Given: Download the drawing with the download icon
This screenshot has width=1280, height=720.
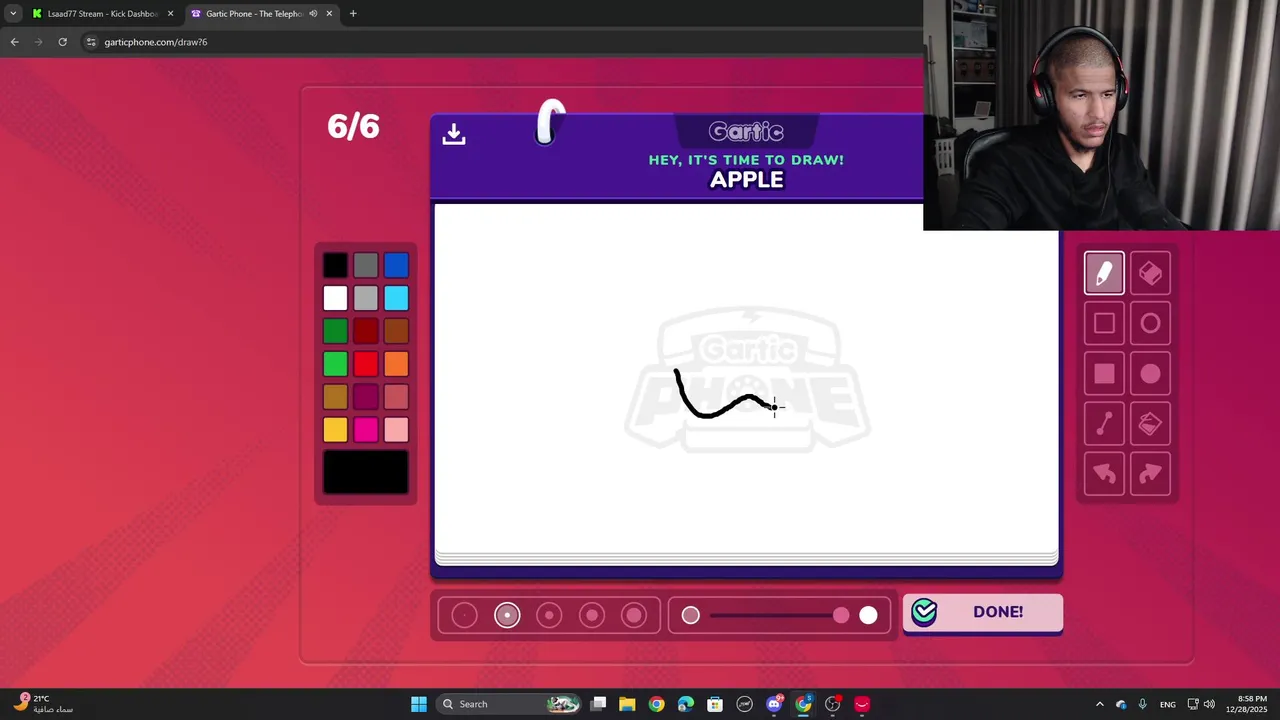Looking at the screenshot, I should (x=454, y=134).
